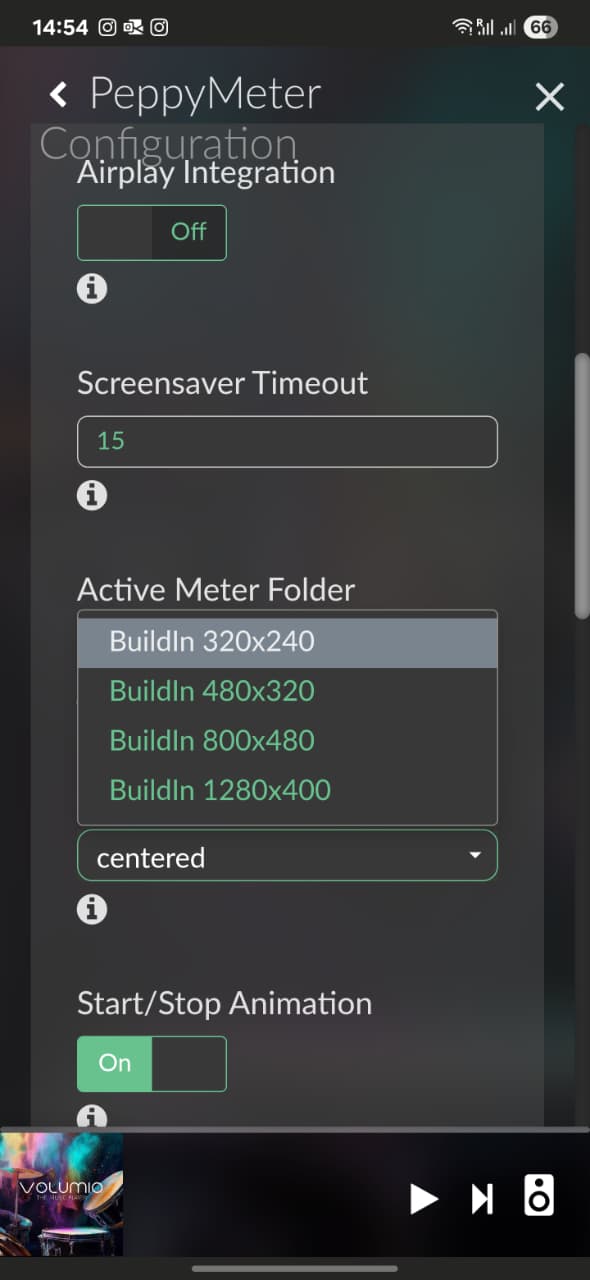Tap the Volumio album art thumbnail
The image size is (590, 1280).
click(x=62, y=1194)
